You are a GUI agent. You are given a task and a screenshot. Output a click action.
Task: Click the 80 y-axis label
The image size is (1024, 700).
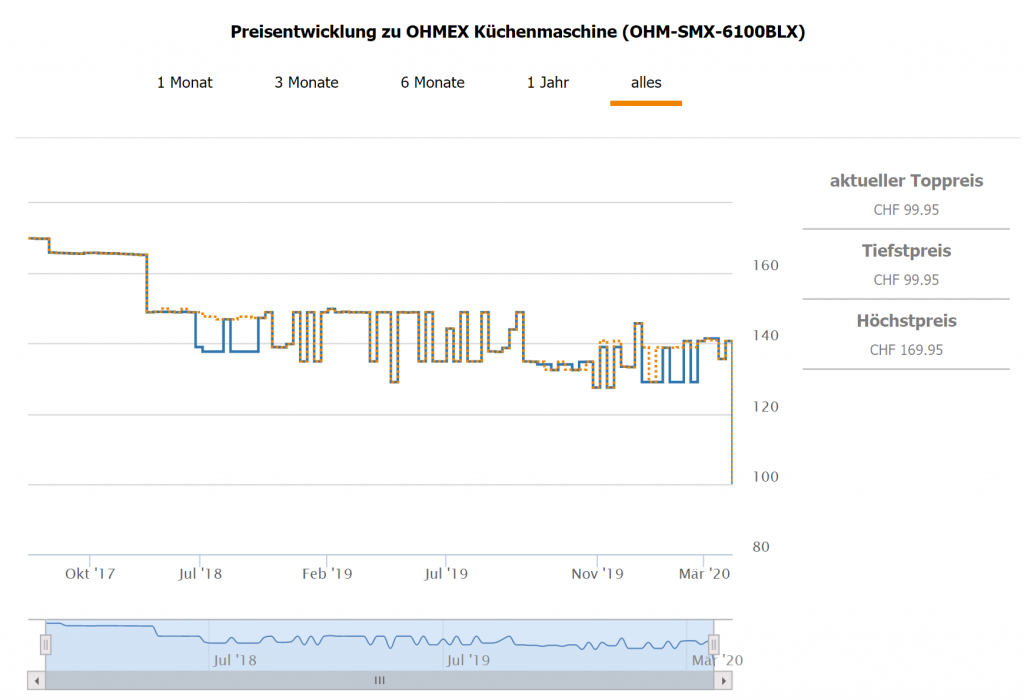coord(761,547)
